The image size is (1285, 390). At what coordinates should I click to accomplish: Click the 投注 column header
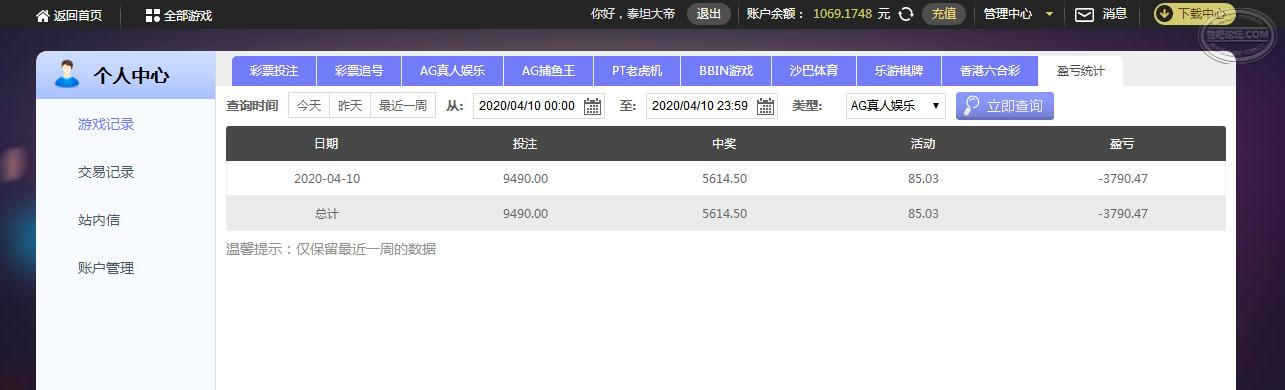click(525, 144)
